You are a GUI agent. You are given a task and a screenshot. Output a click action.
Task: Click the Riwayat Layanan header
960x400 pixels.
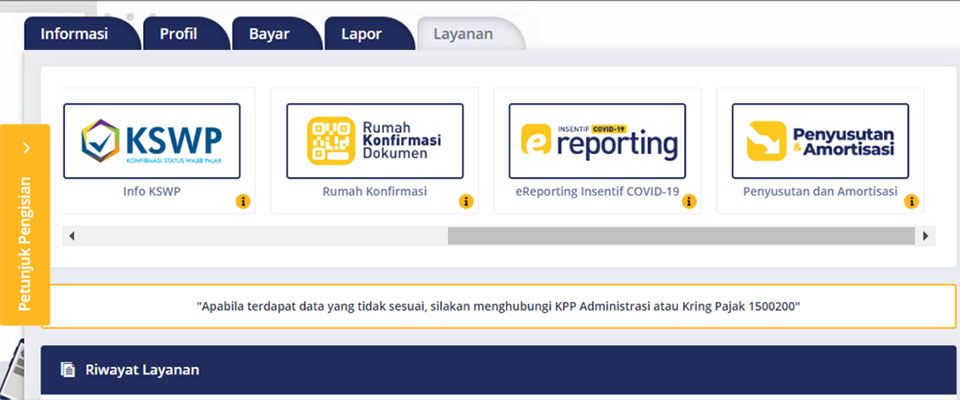(x=498, y=370)
